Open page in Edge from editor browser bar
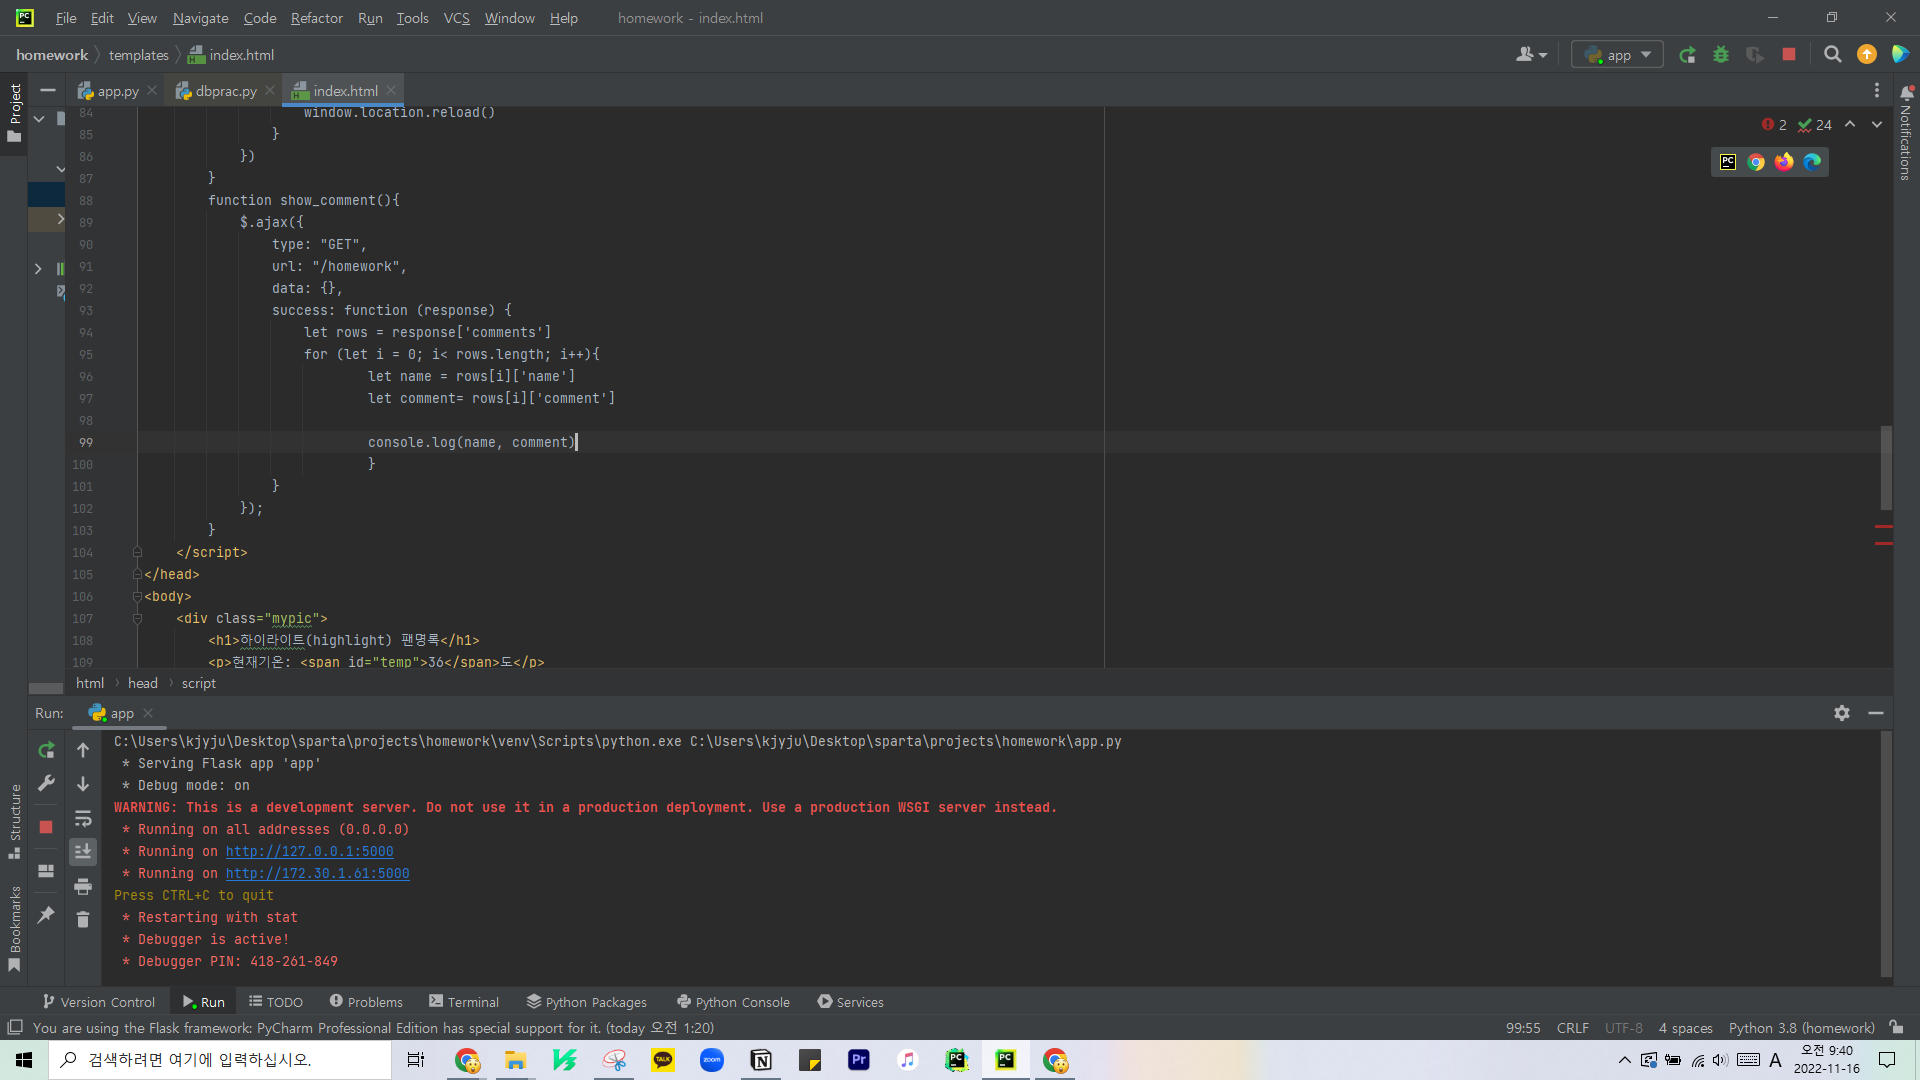The image size is (1920, 1080). click(x=1812, y=162)
